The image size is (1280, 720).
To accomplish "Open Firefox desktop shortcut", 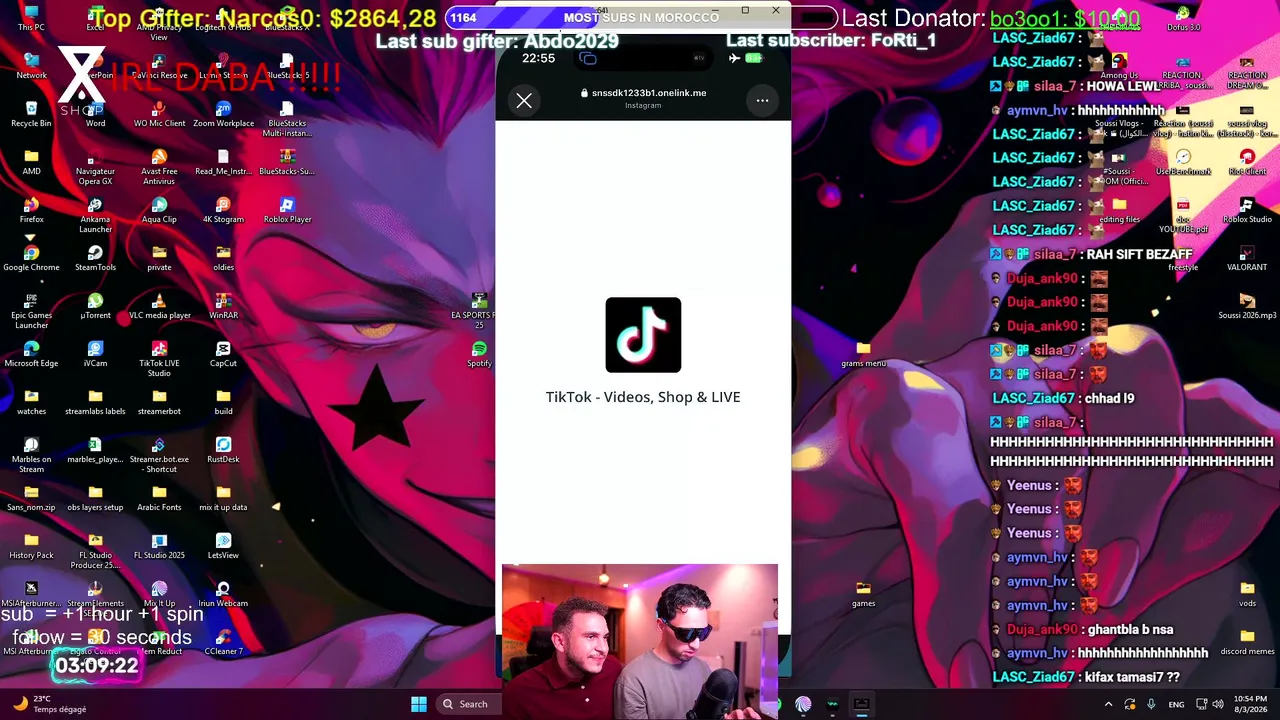I will point(31,209).
